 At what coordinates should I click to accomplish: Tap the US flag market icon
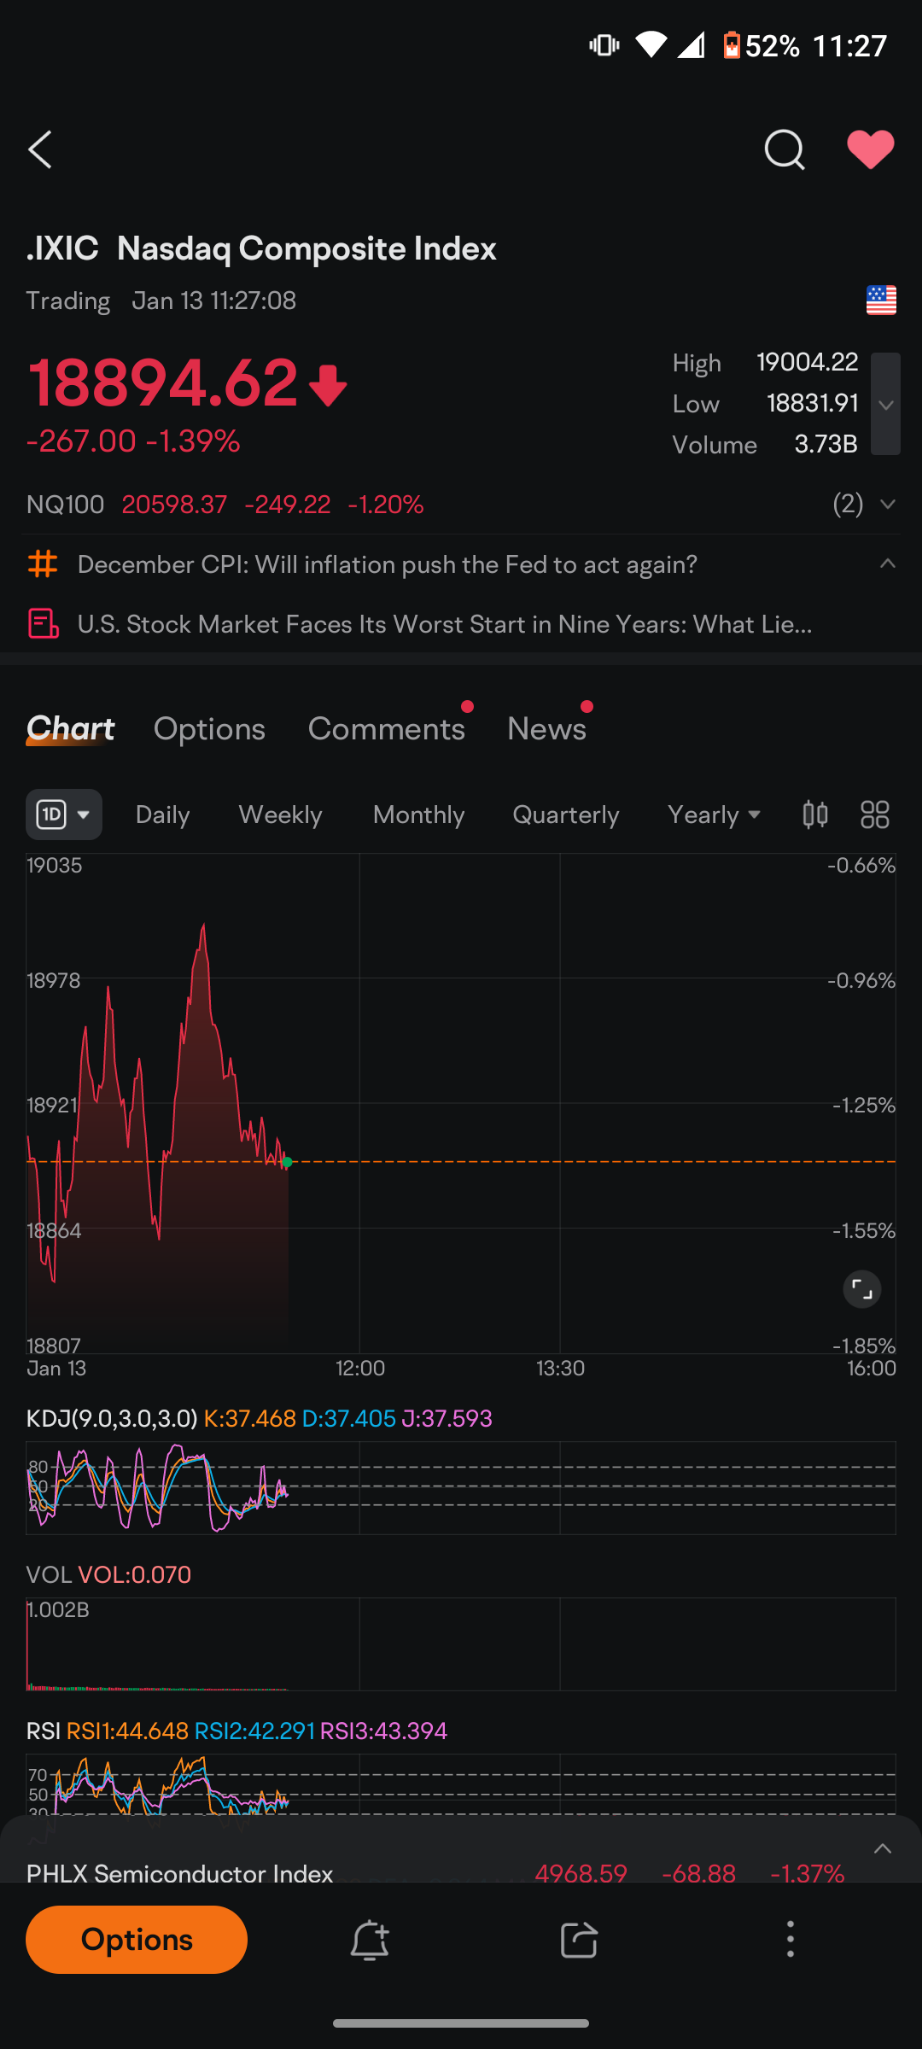click(x=881, y=300)
